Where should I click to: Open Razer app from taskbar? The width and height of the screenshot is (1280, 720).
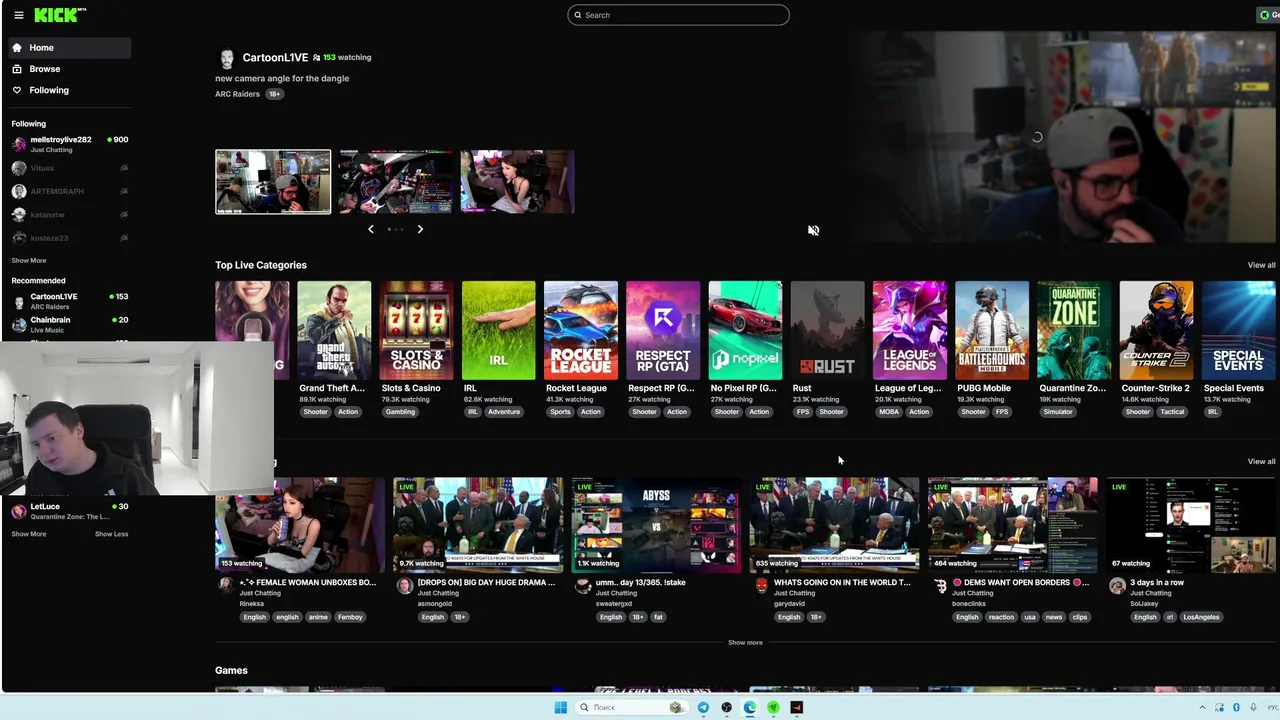[773, 708]
